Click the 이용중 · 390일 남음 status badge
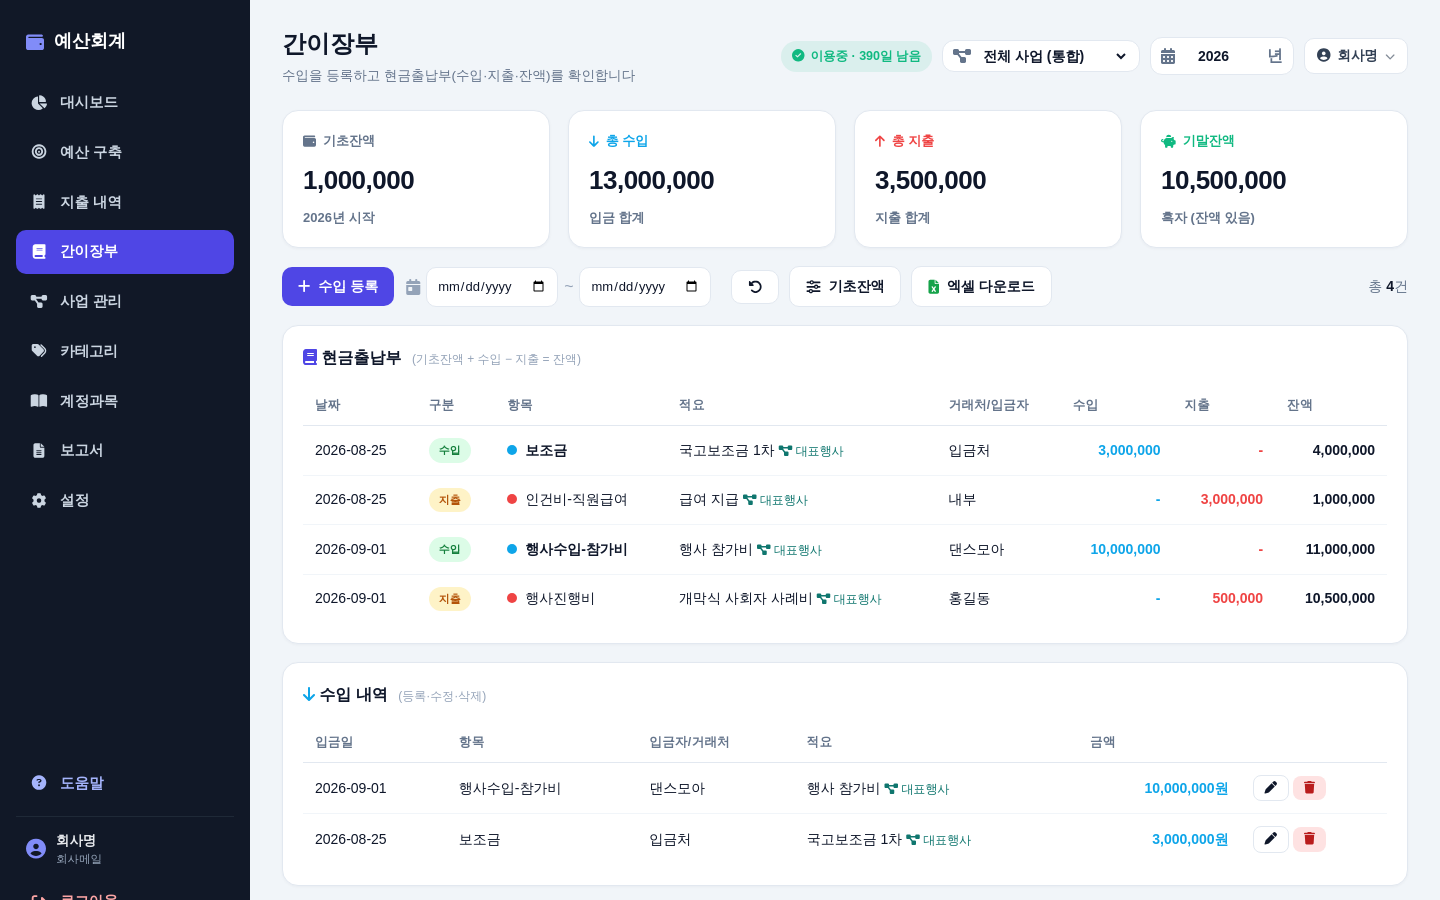Image resolution: width=1440 pixels, height=900 pixels. pos(856,56)
